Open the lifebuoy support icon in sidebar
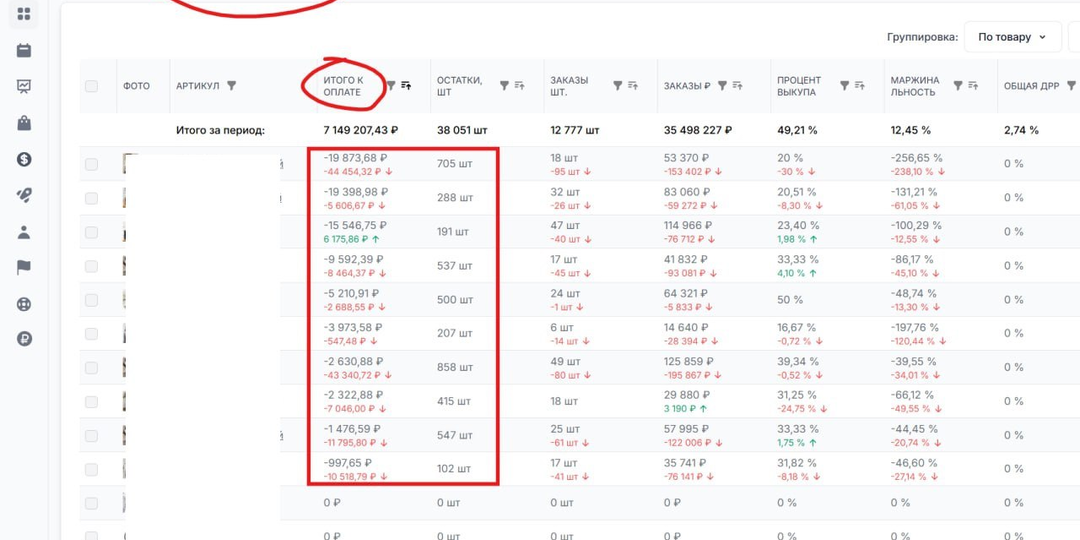 click(x=24, y=304)
